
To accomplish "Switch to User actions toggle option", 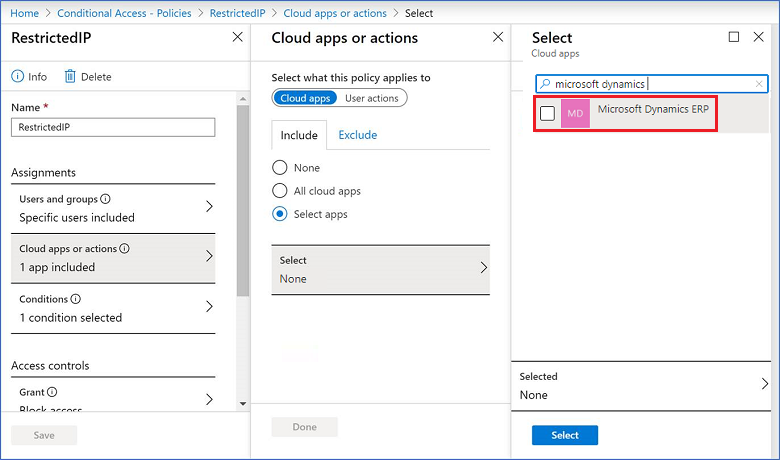I will pyautogui.click(x=371, y=98).
